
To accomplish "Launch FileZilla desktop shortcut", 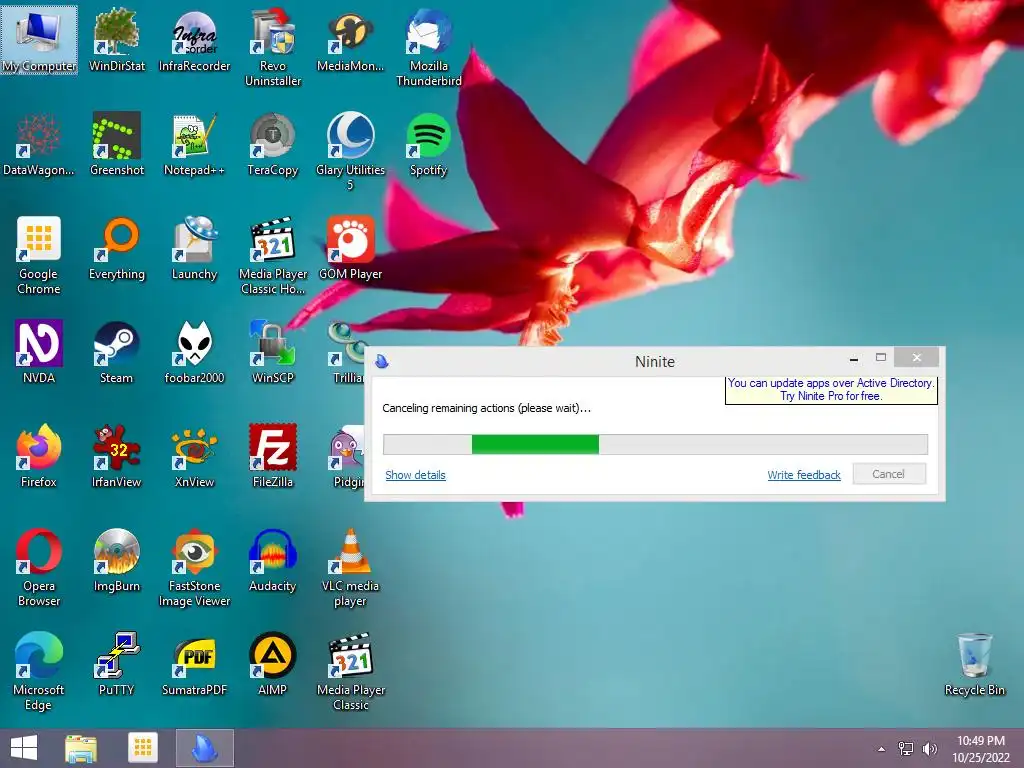I will [x=272, y=455].
